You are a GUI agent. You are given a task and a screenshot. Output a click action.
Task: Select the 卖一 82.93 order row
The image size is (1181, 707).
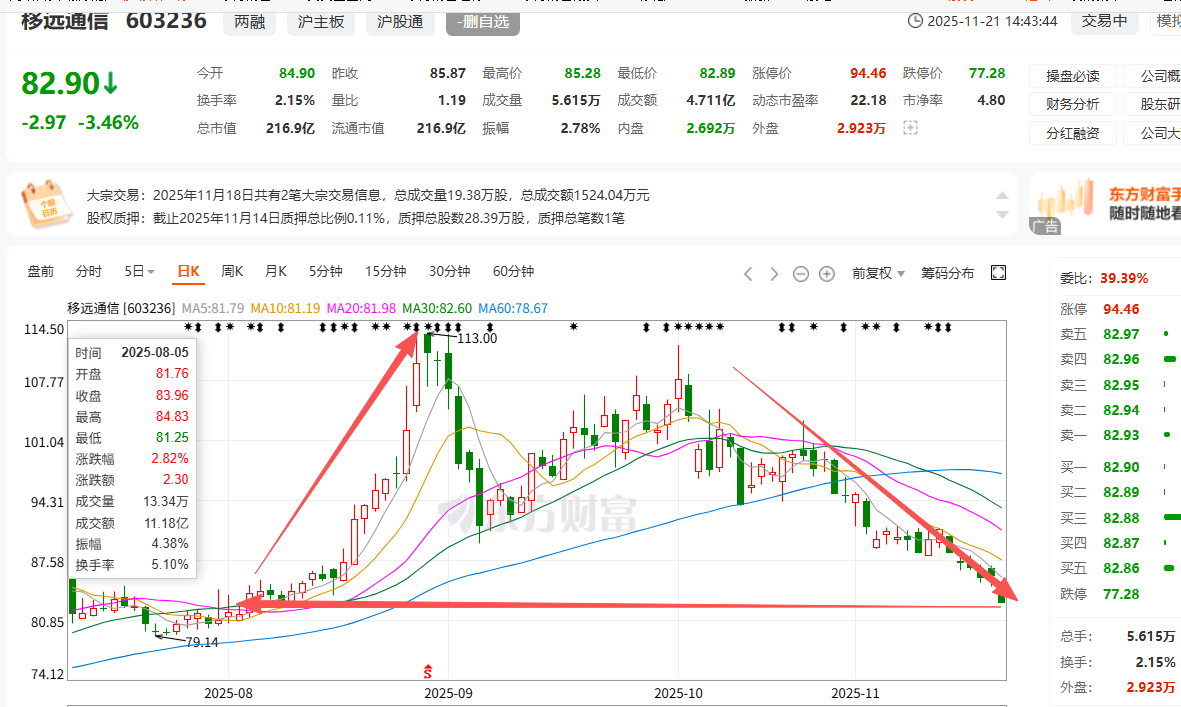1119,435
